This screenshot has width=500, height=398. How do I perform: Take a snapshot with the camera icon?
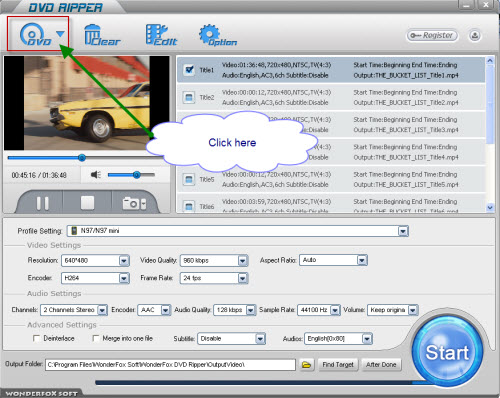tap(131, 203)
